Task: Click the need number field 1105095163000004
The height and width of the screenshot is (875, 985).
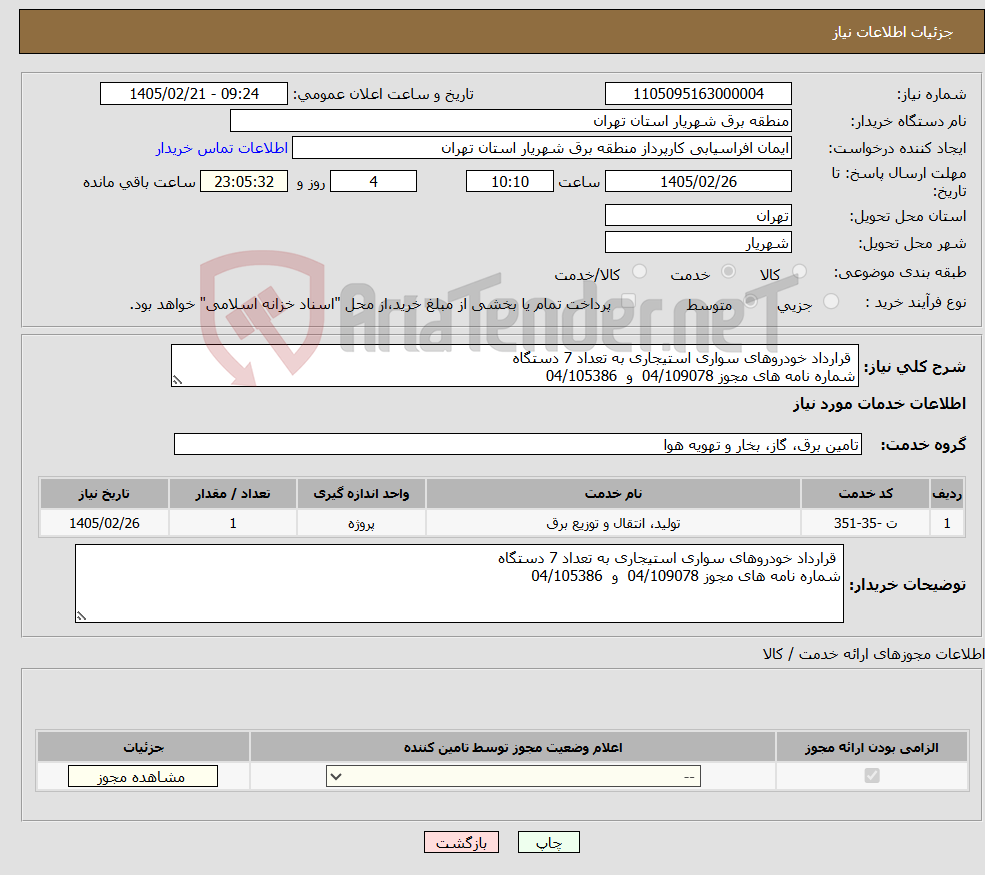Action: (698, 94)
